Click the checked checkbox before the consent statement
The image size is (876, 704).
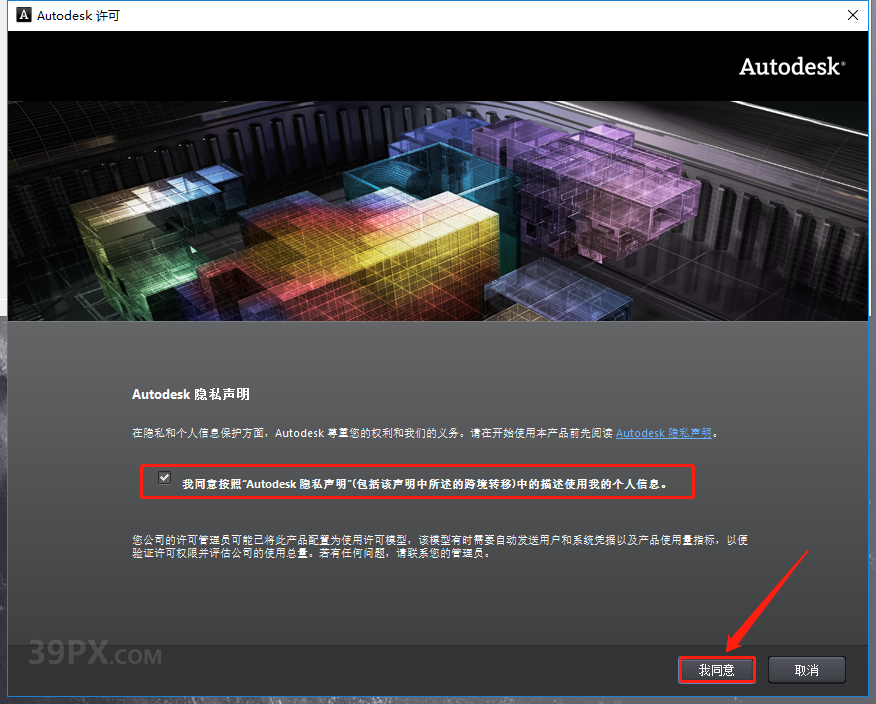tap(163, 478)
